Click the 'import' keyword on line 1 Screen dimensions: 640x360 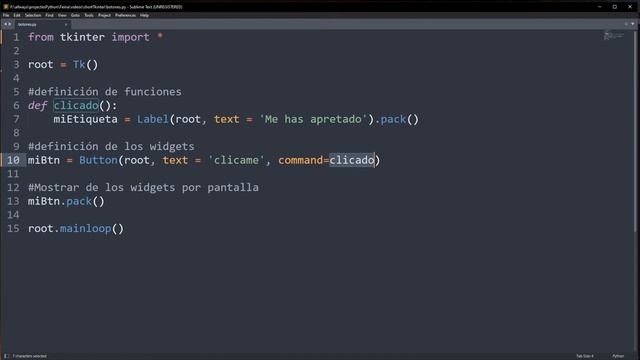click(x=131, y=37)
